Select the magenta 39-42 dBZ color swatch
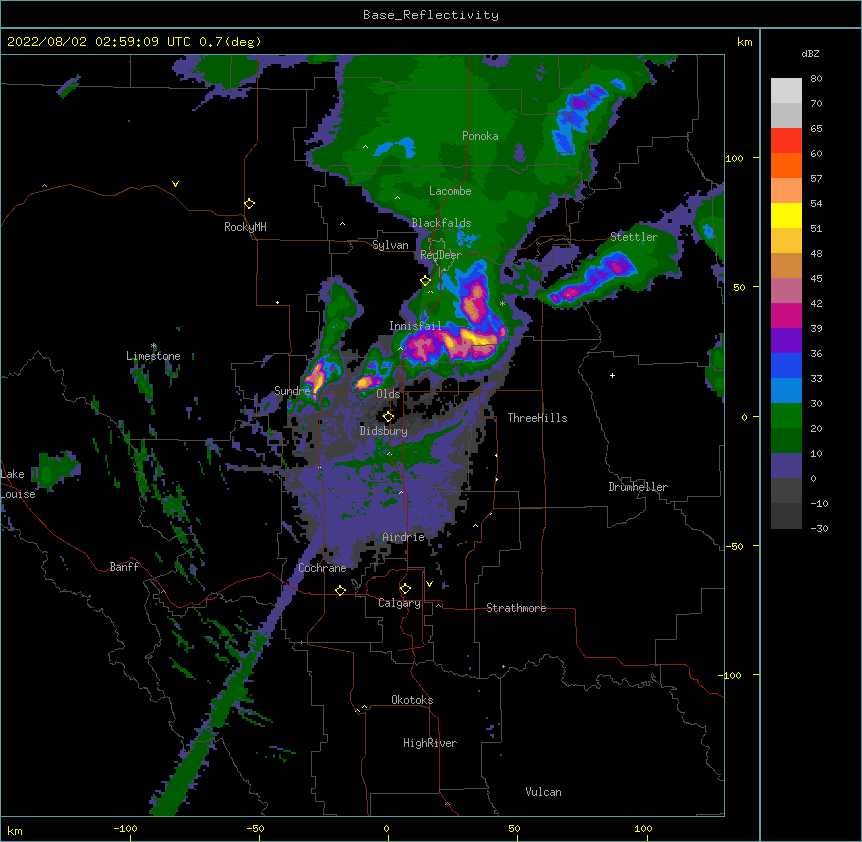Viewport: 862px width, 842px height. pos(786,315)
